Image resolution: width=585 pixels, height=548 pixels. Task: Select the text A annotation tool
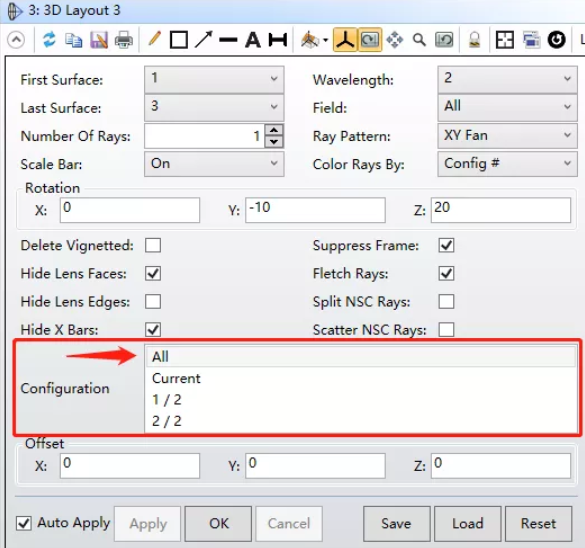[253, 40]
